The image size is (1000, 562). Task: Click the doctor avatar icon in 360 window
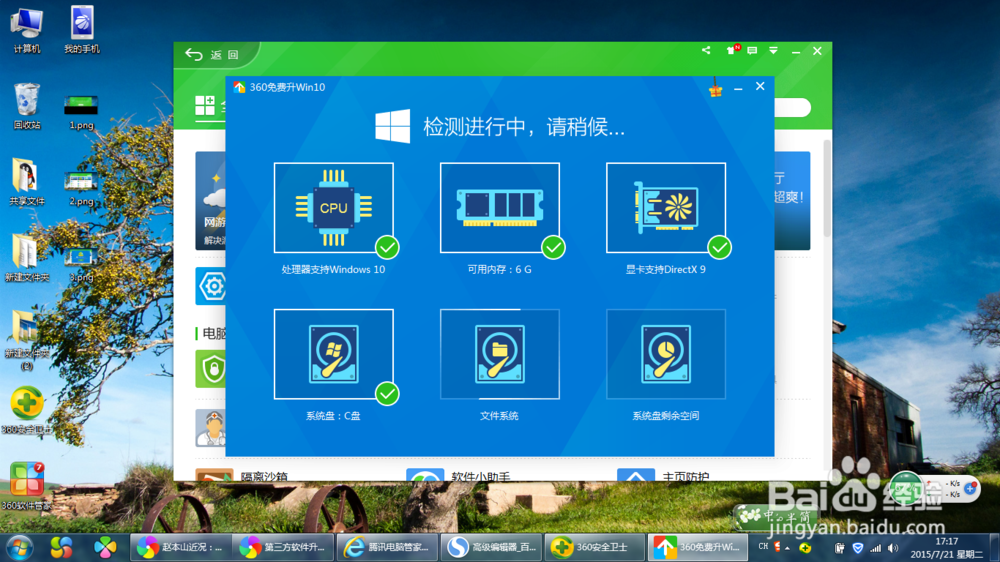tap(210, 427)
